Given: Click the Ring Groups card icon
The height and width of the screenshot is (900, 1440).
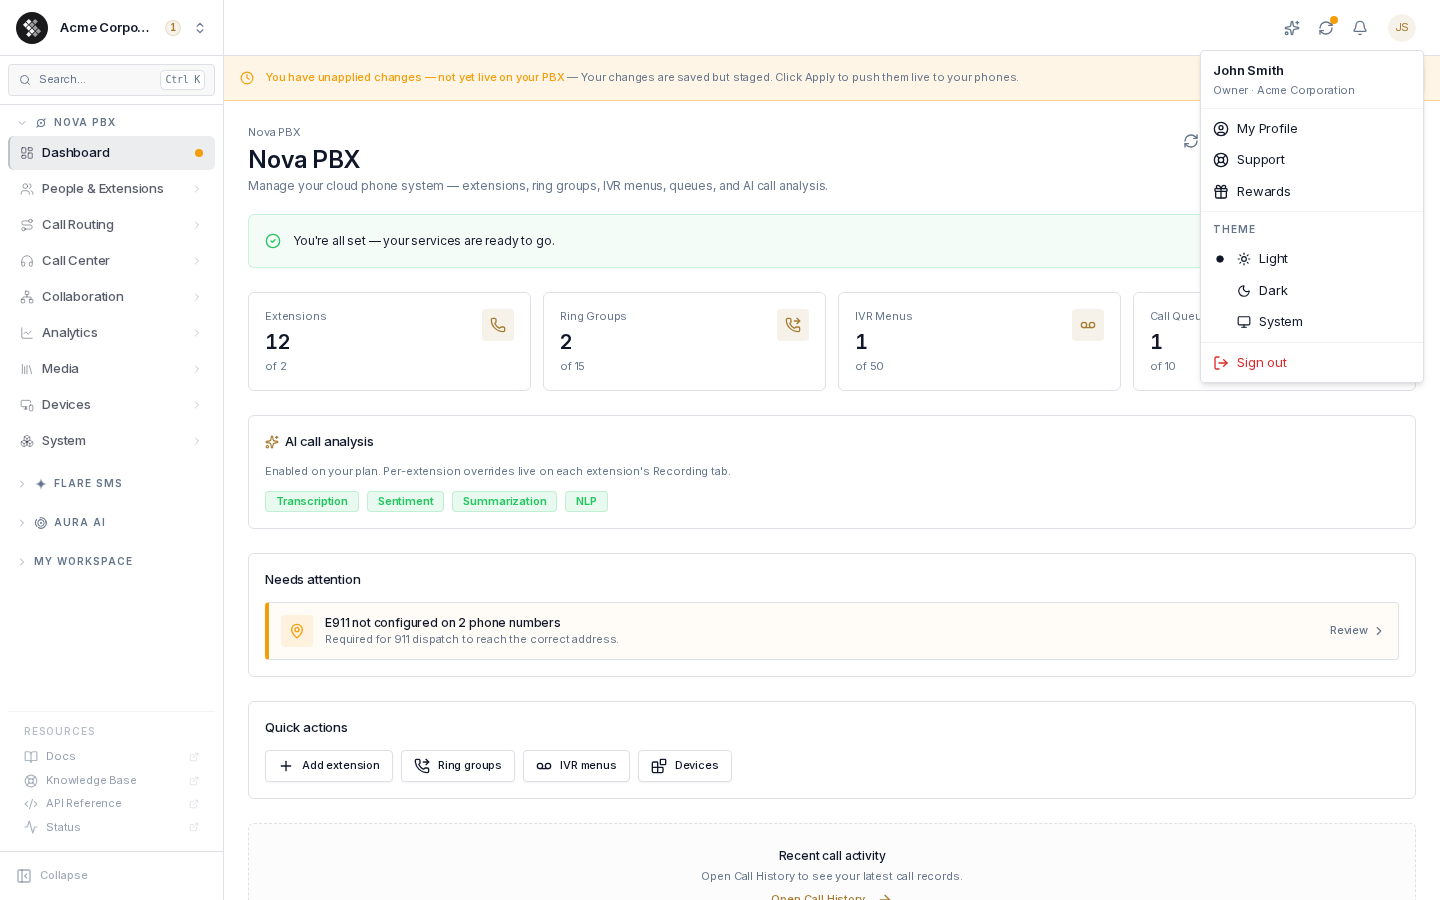Looking at the screenshot, I should pyautogui.click(x=793, y=325).
